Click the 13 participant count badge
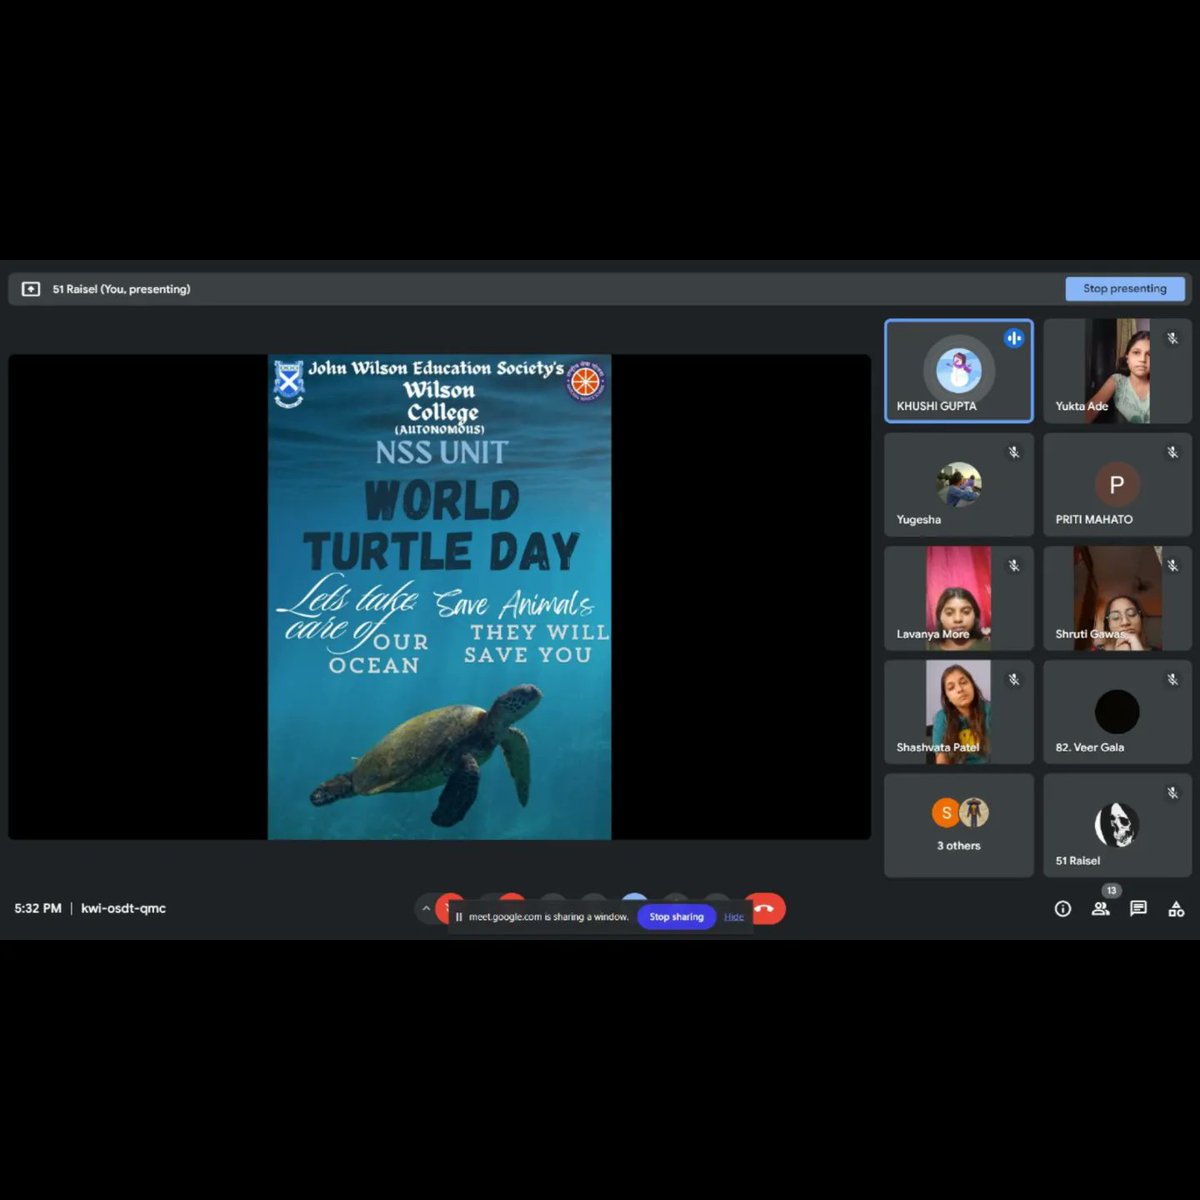 [x=1111, y=890]
